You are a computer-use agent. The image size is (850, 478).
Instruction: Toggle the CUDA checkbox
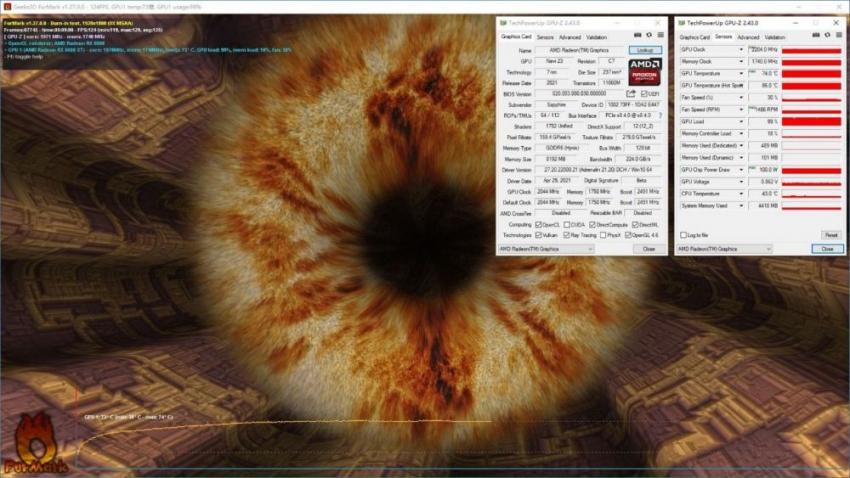[x=566, y=224]
